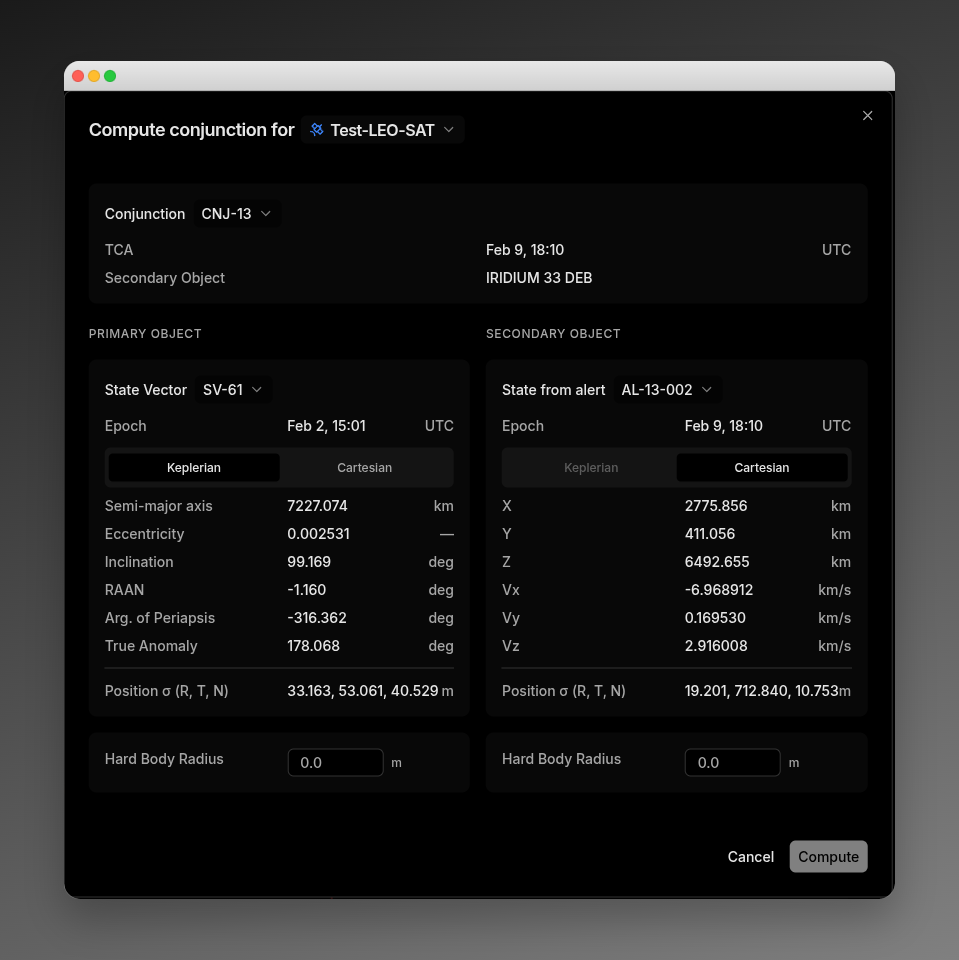Click secondary X value 2775.856
Screen dimensions: 959x960
pos(716,506)
